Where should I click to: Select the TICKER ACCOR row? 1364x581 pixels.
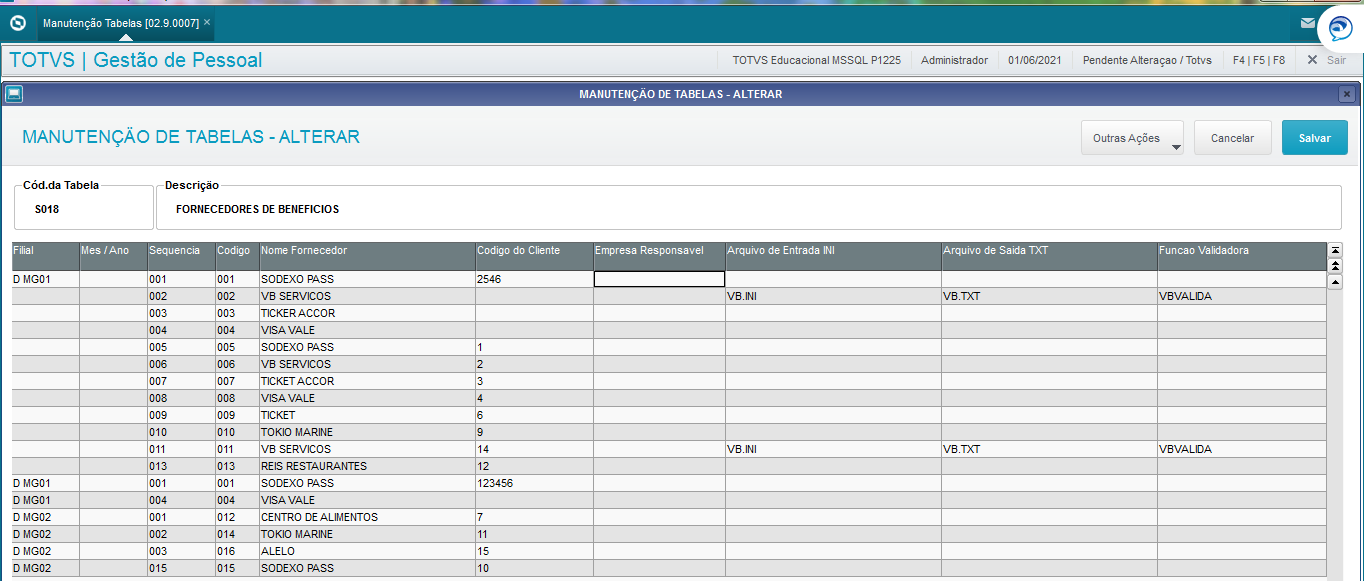pos(669,313)
